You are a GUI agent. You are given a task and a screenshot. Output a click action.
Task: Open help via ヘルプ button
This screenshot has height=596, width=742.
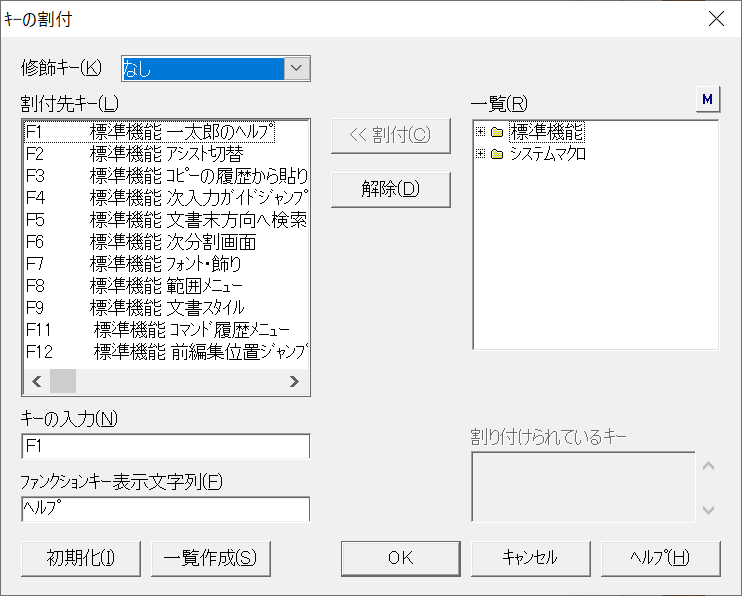[x=660, y=558]
